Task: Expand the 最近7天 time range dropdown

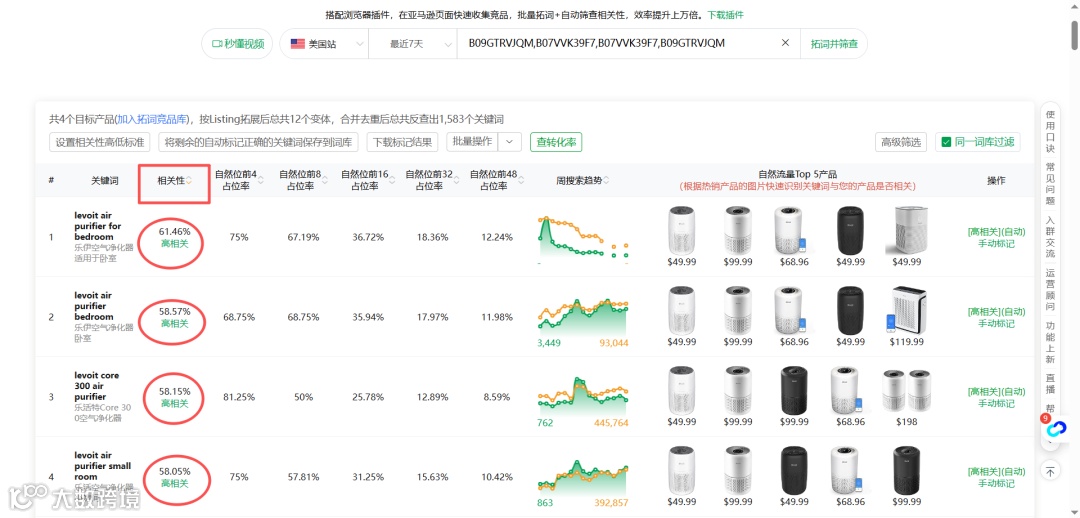Action: coord(413,43)
